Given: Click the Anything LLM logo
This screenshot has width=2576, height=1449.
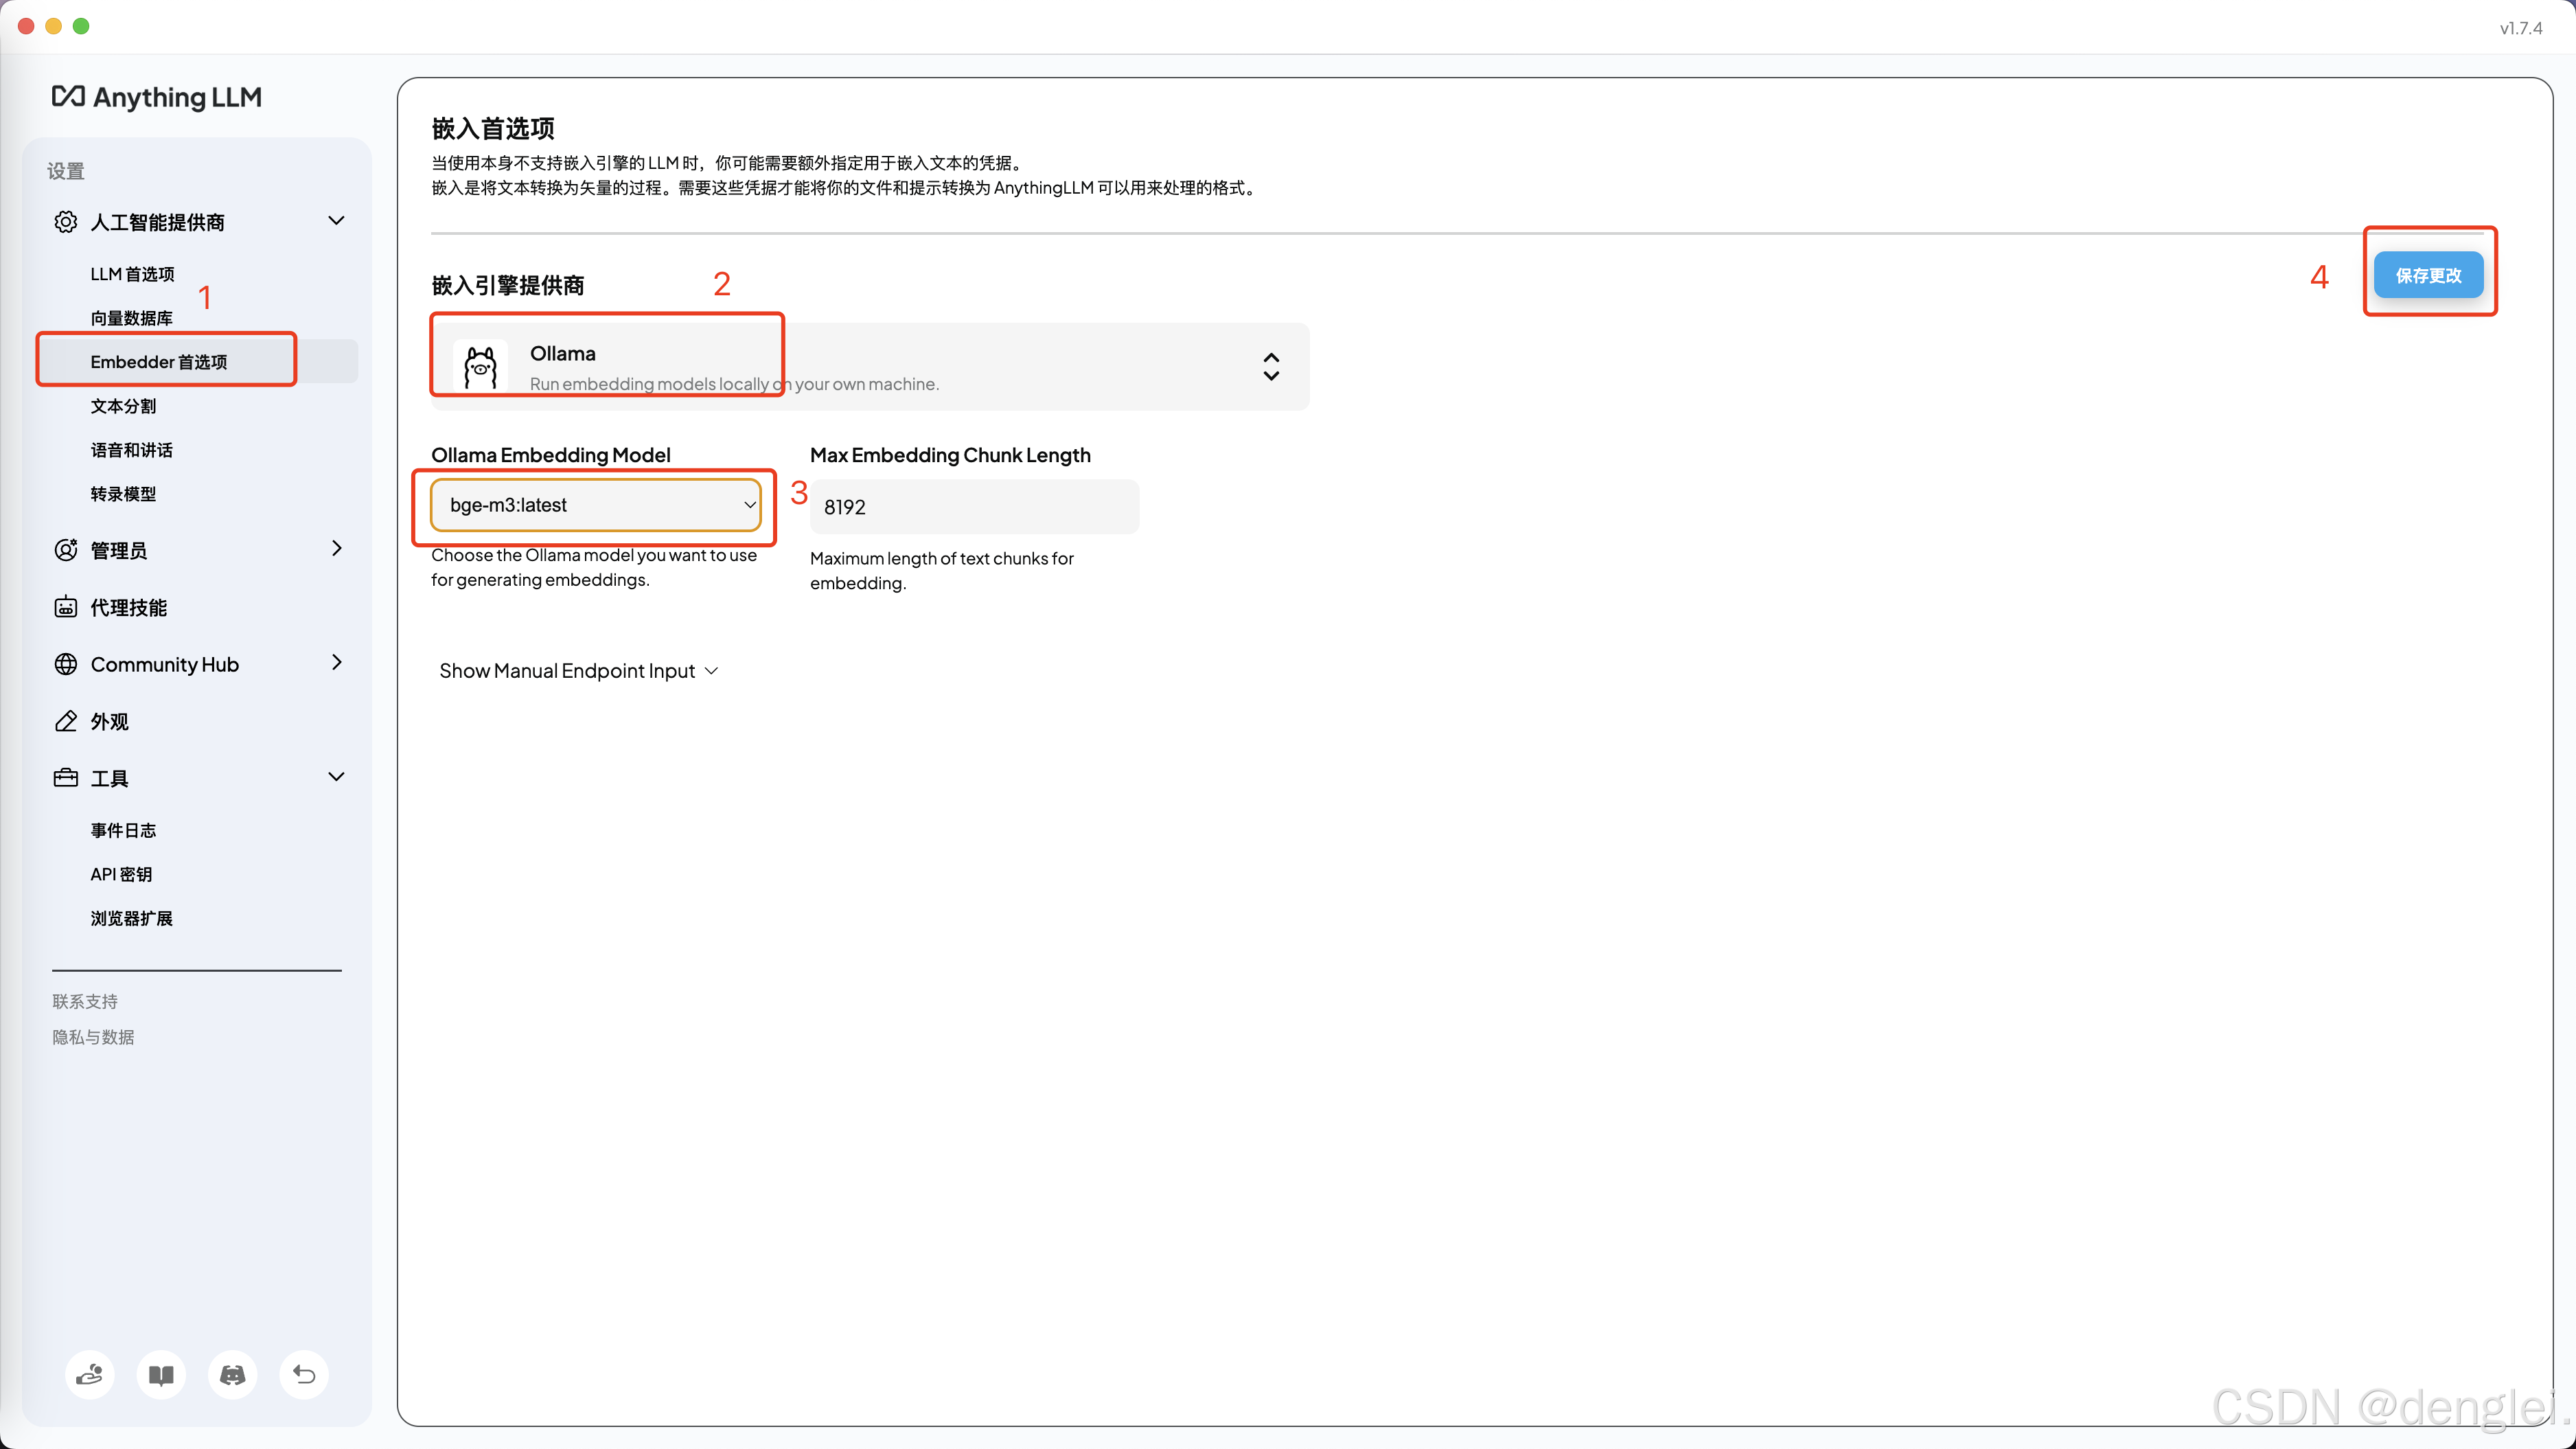Looking at the screenshot, I should coord(157,97).
